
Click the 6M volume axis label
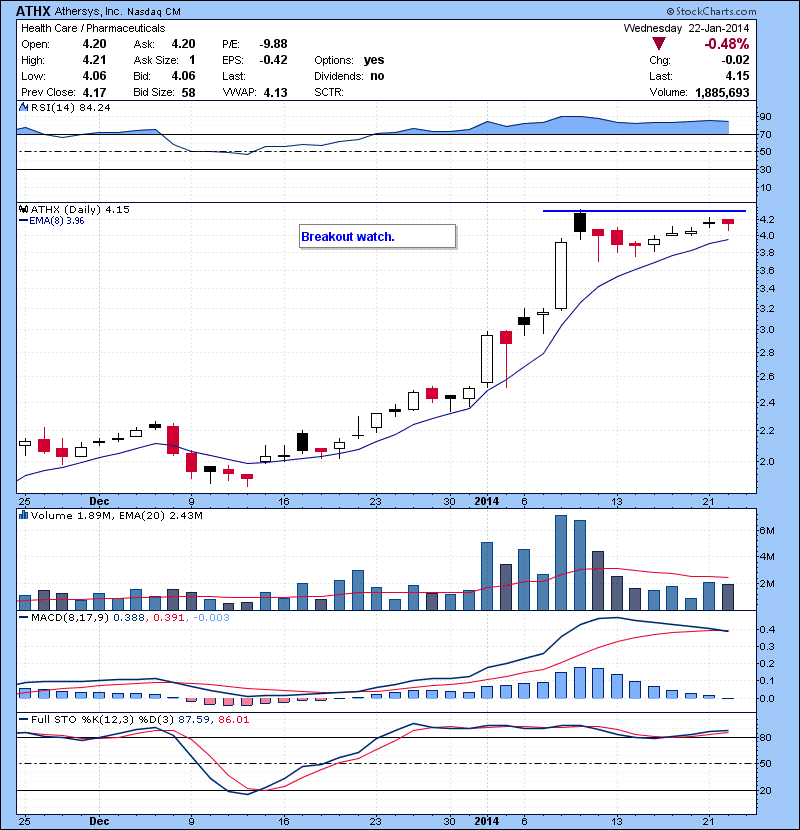coord(767,530)
